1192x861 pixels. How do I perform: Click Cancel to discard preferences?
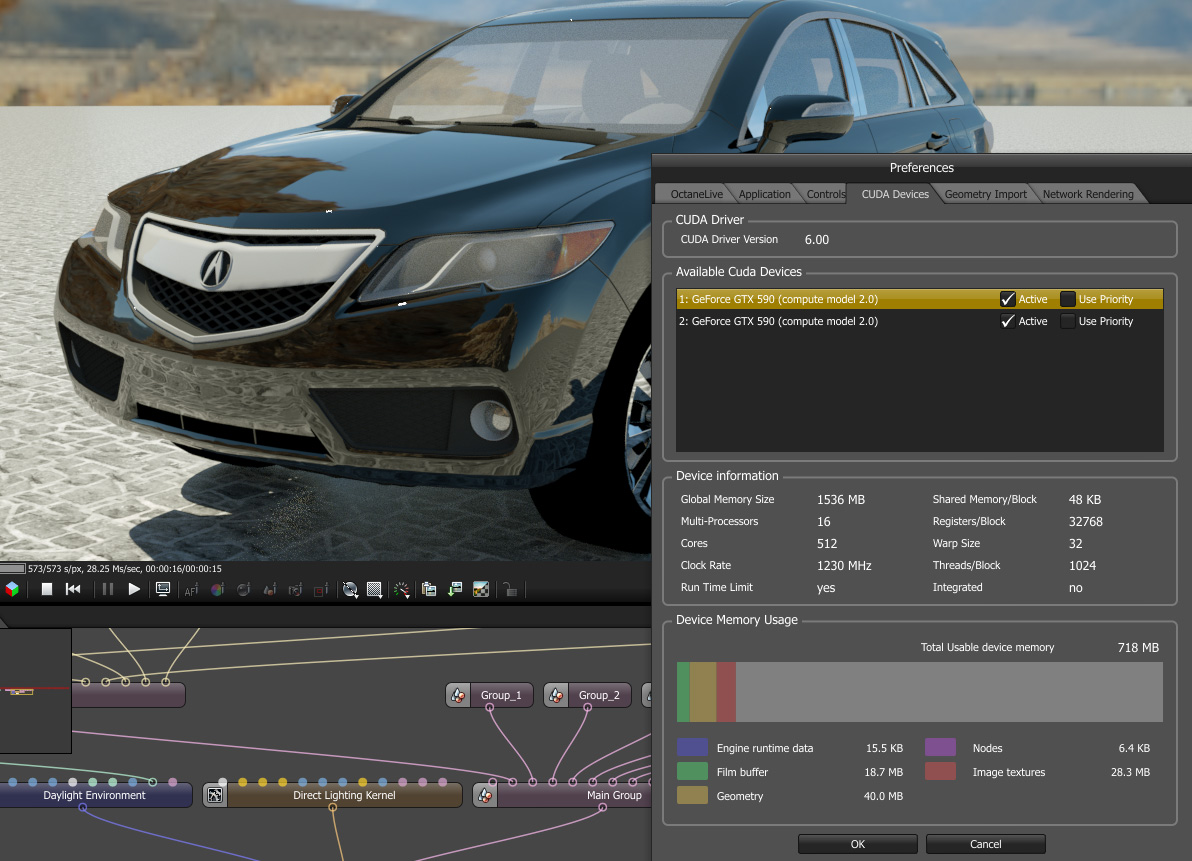(x=985, y=844)
